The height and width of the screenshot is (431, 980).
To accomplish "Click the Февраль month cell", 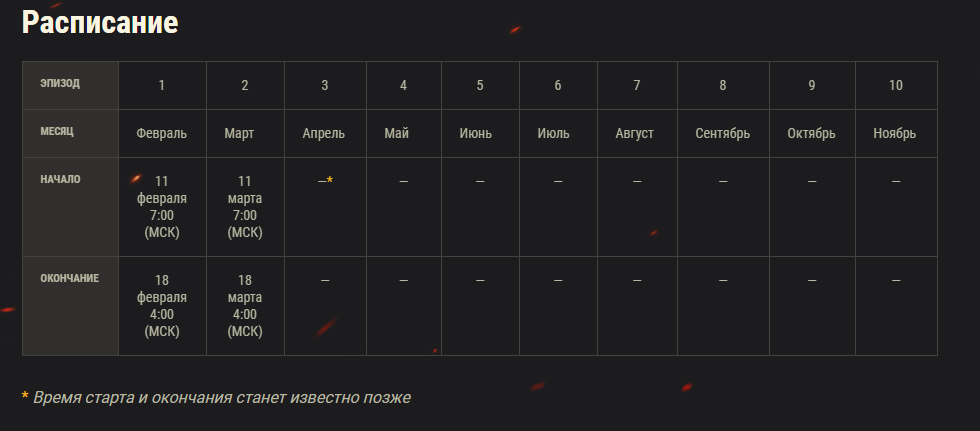I will point(162,134).
